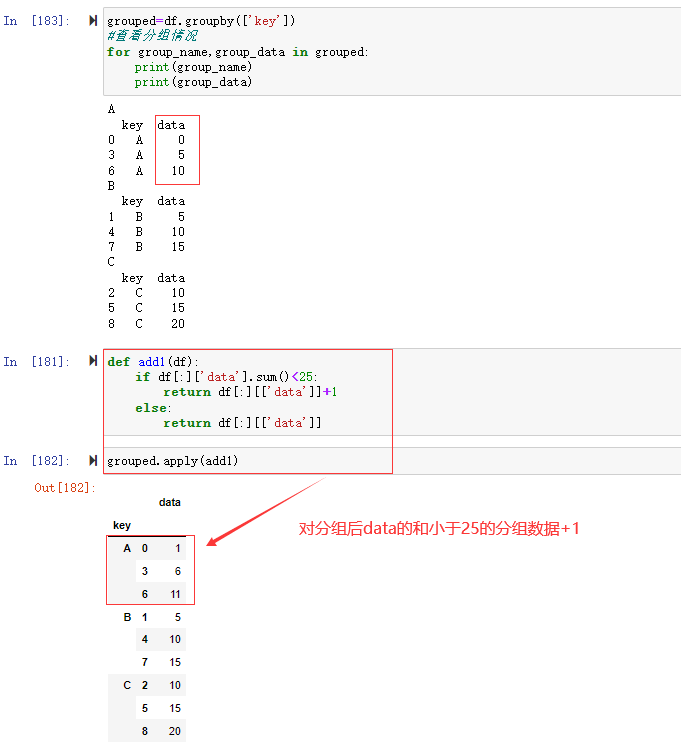Run the grouped.apply(add1) cell
The width and height of the screenshot is (681, 745).
tap(93, 461)
